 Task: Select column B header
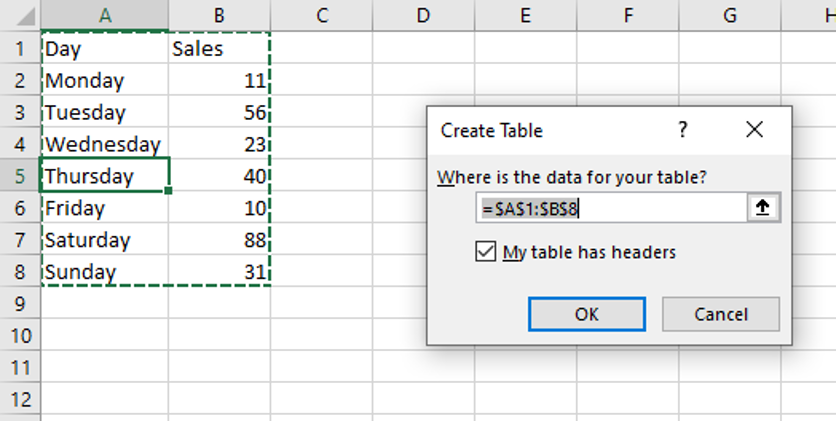pyautogui.click(x=219, y=15)
